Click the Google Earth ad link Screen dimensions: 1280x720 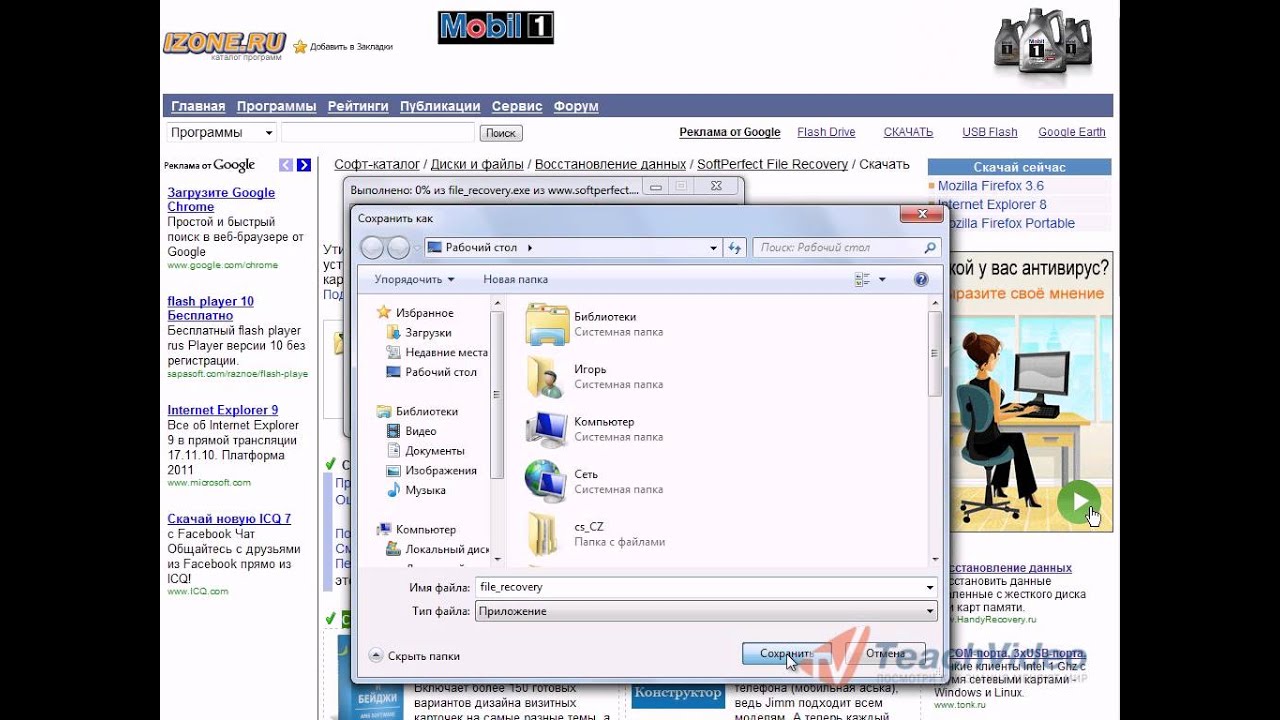1072,132
